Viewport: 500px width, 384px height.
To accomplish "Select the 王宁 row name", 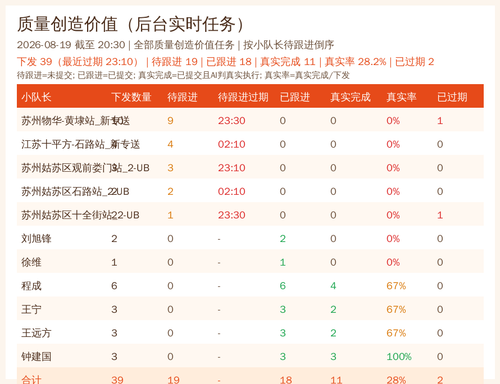I will click(x=31, y=309).
